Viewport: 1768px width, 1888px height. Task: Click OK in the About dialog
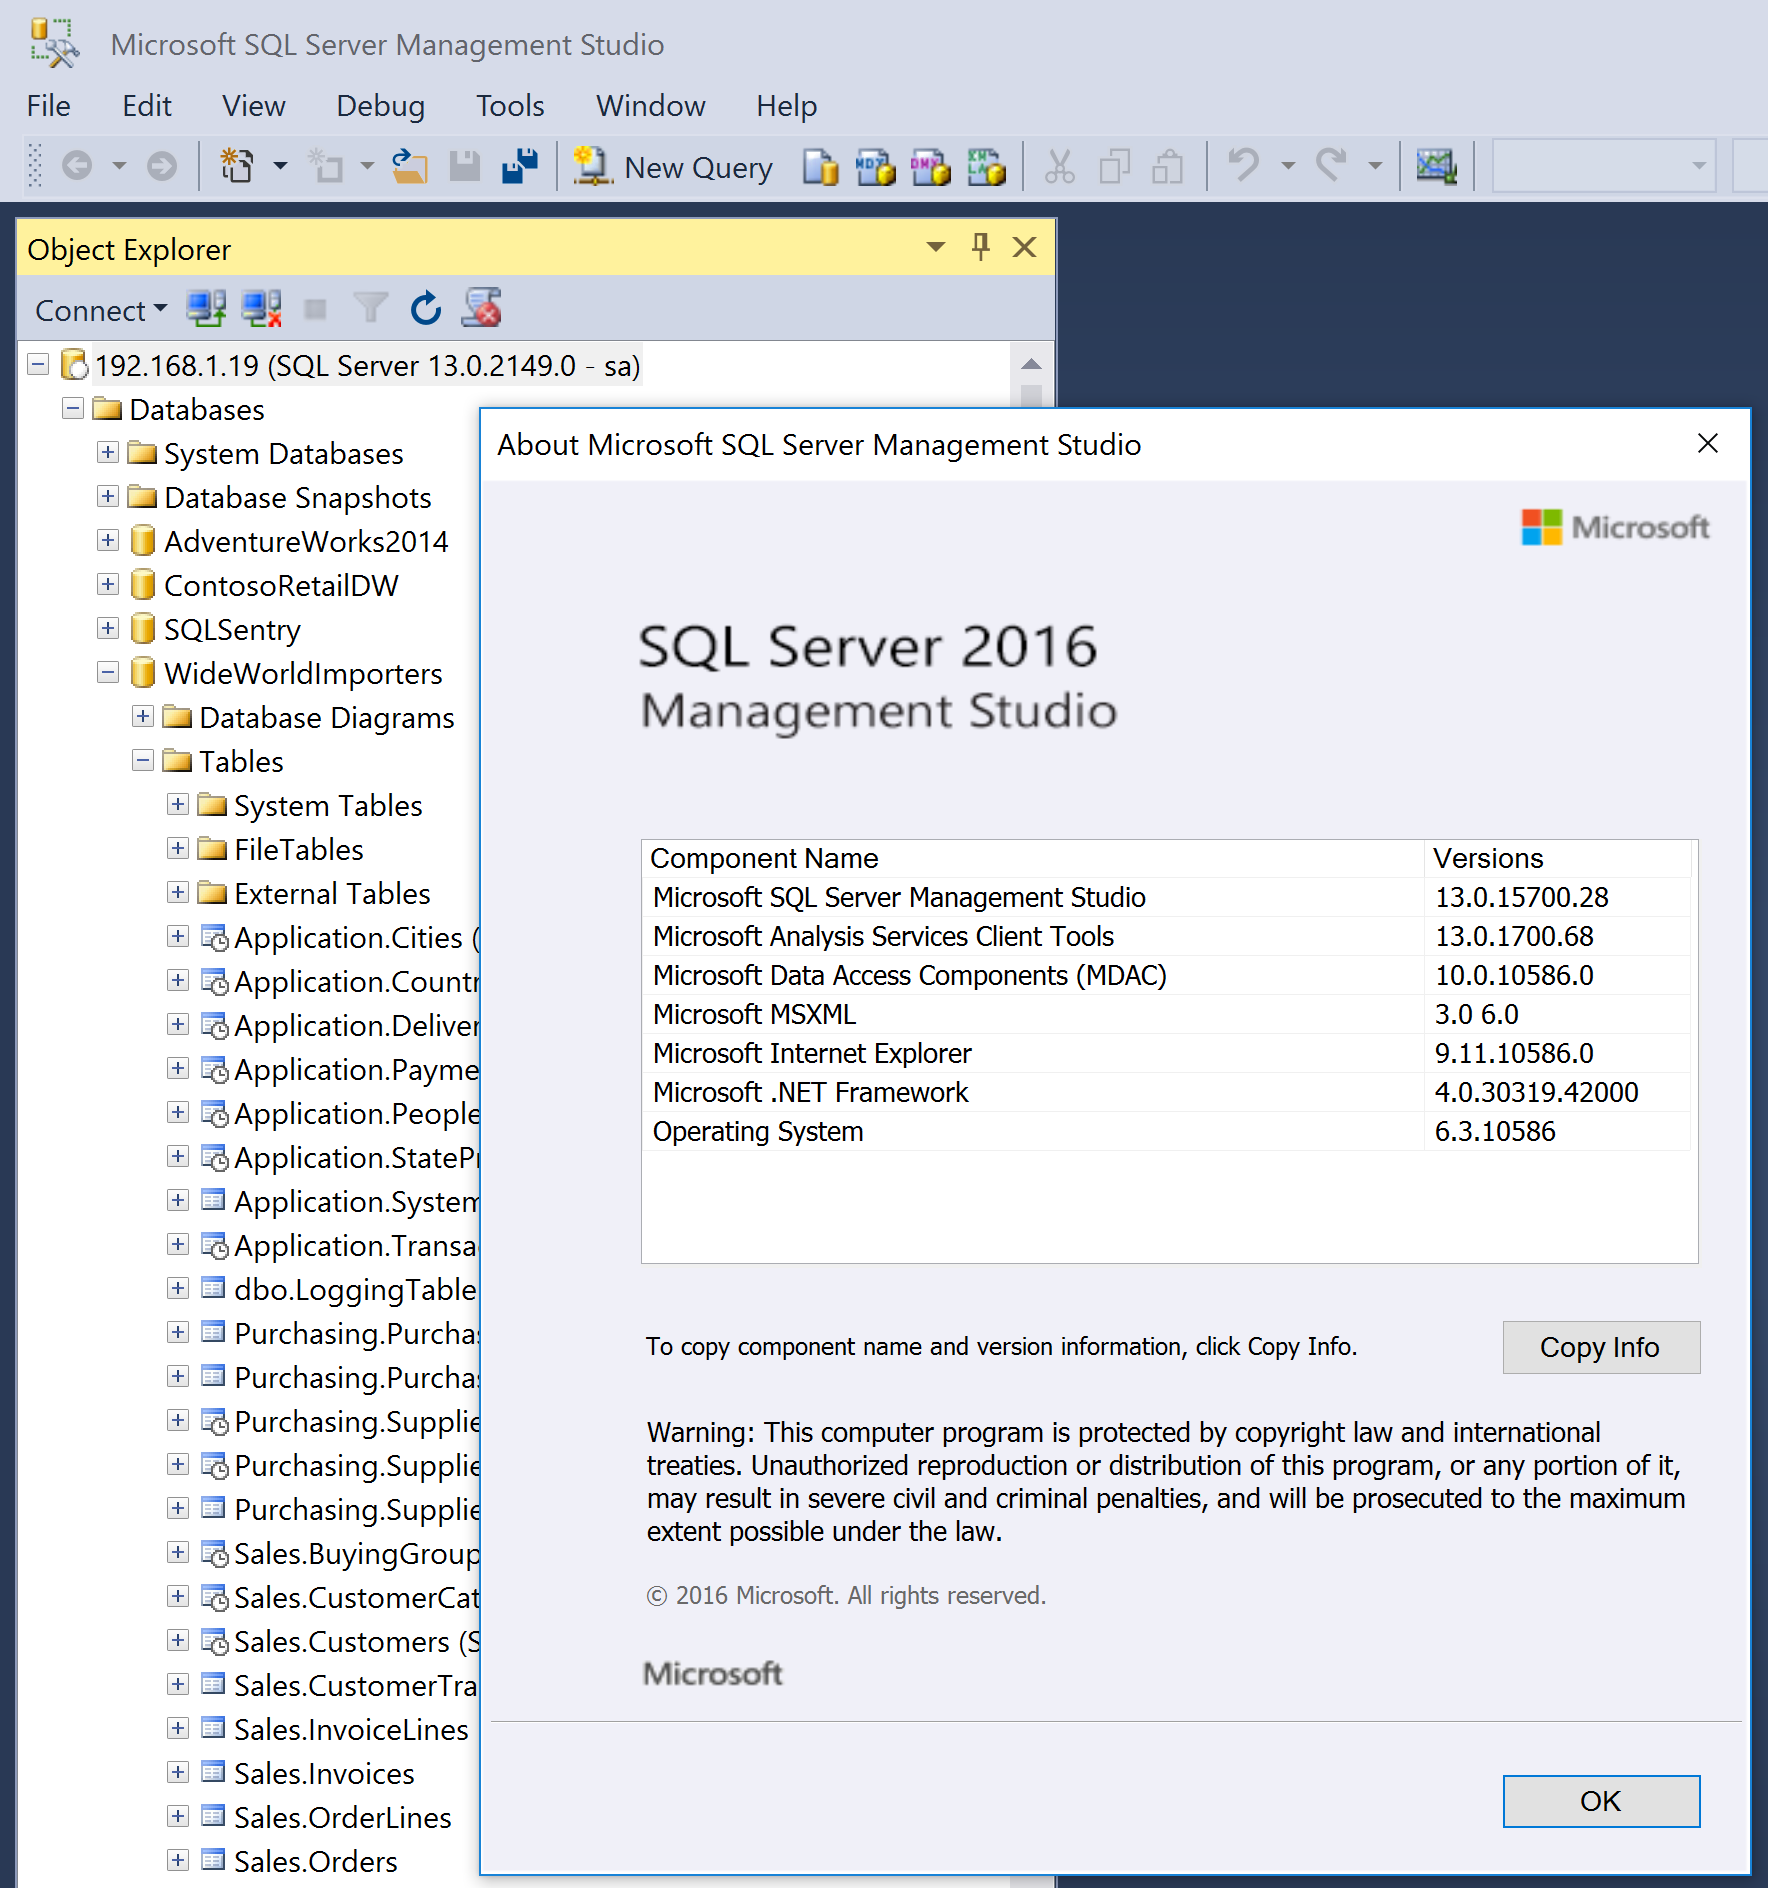pos(1601,1801)
